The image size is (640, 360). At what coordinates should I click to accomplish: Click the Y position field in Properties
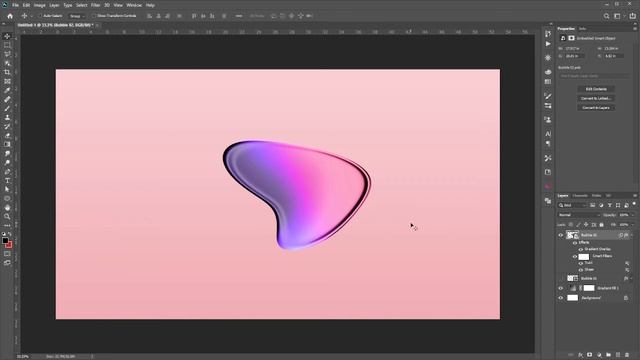click(614, 56)
